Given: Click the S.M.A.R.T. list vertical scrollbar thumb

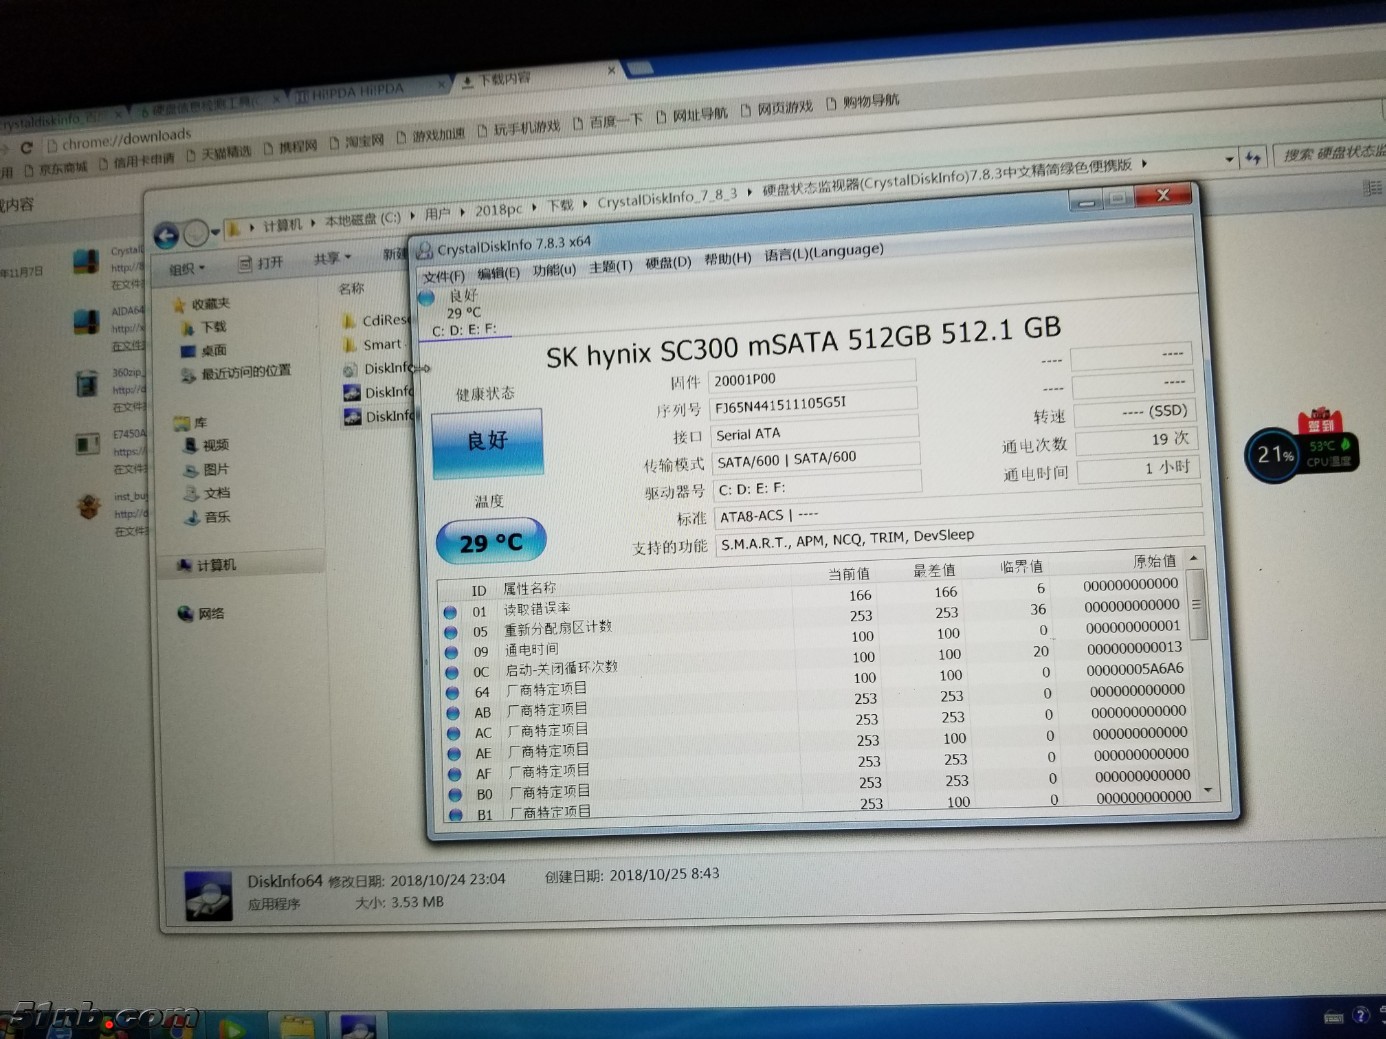Looking at the screenshot, I should (x=1196, y=604).
